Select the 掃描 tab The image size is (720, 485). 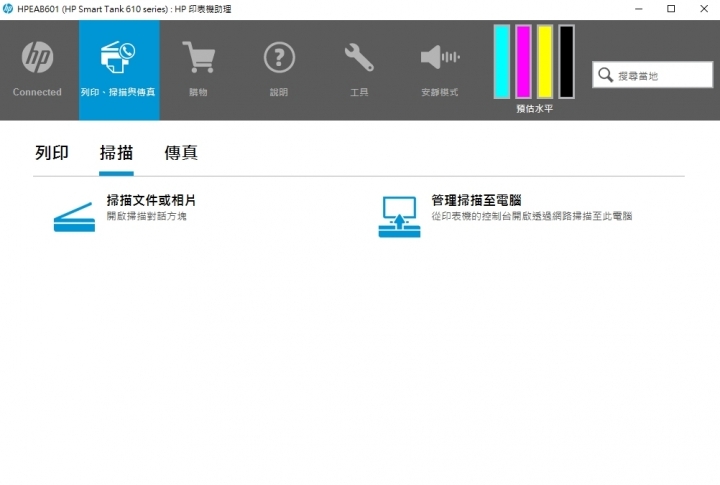116,153
